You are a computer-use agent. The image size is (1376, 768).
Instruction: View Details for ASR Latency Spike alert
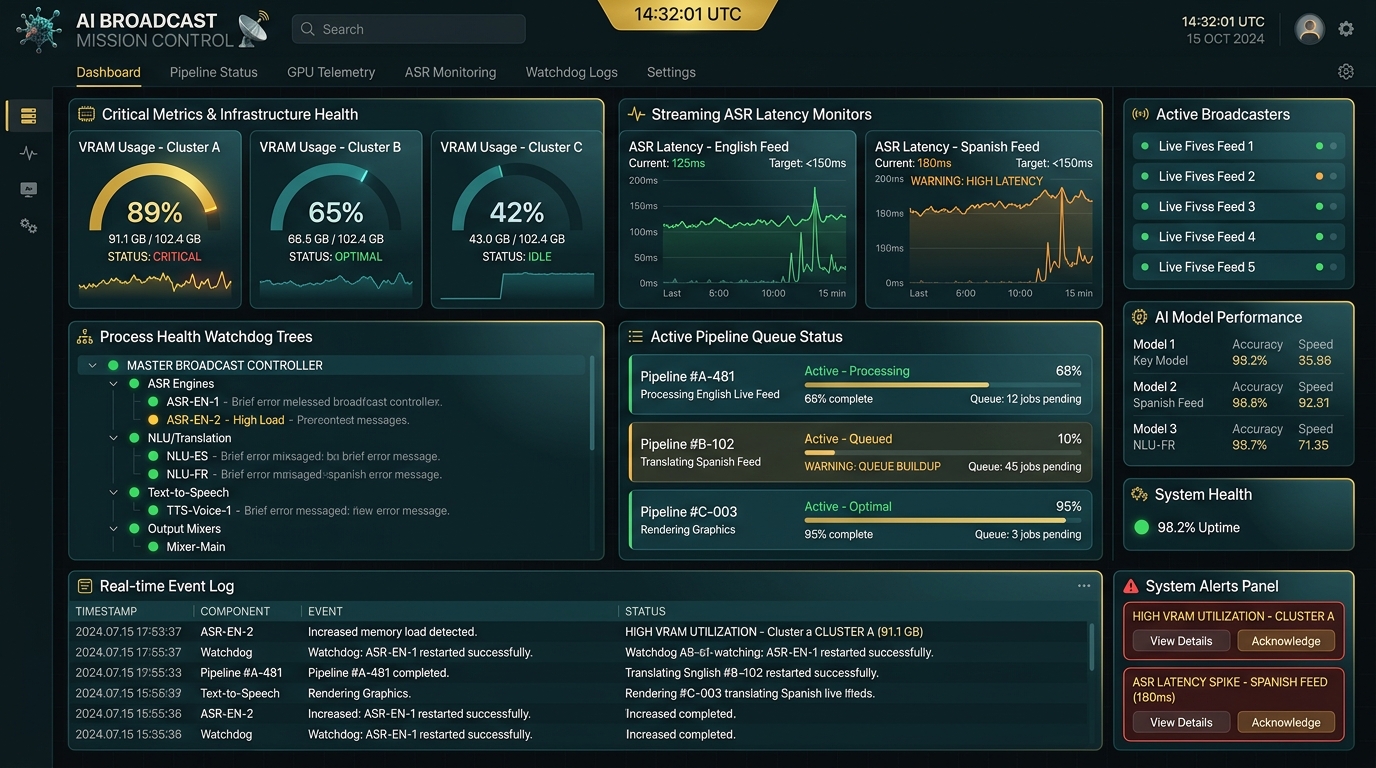1181,722
